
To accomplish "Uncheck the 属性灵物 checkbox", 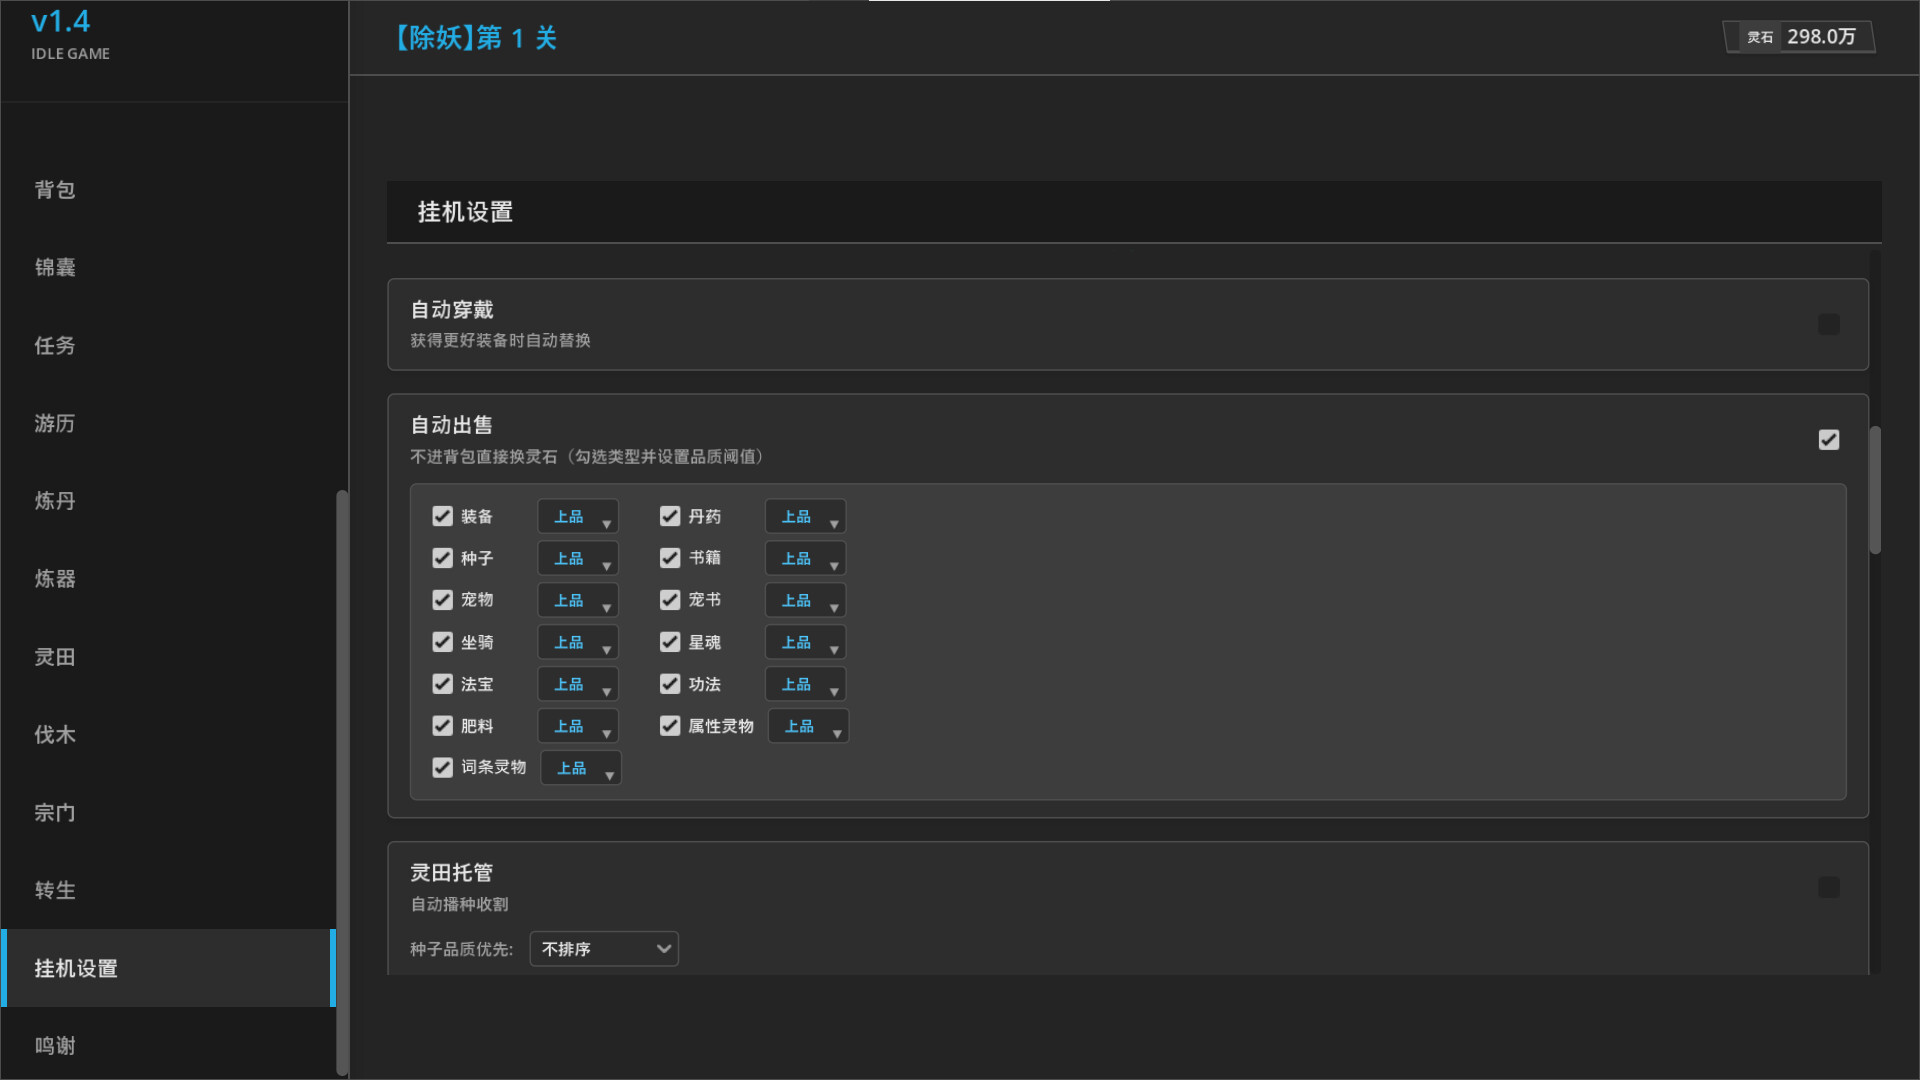I will (670, 726).
